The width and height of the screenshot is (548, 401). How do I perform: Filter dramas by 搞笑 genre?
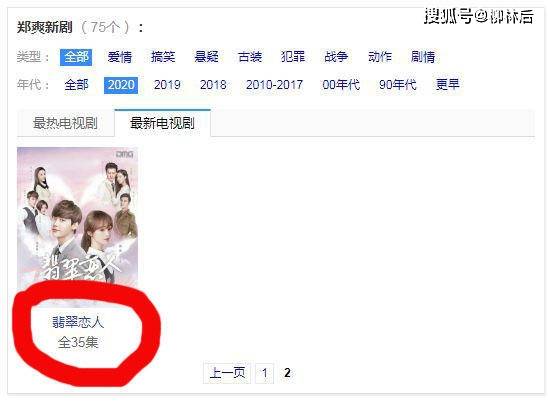163,57
